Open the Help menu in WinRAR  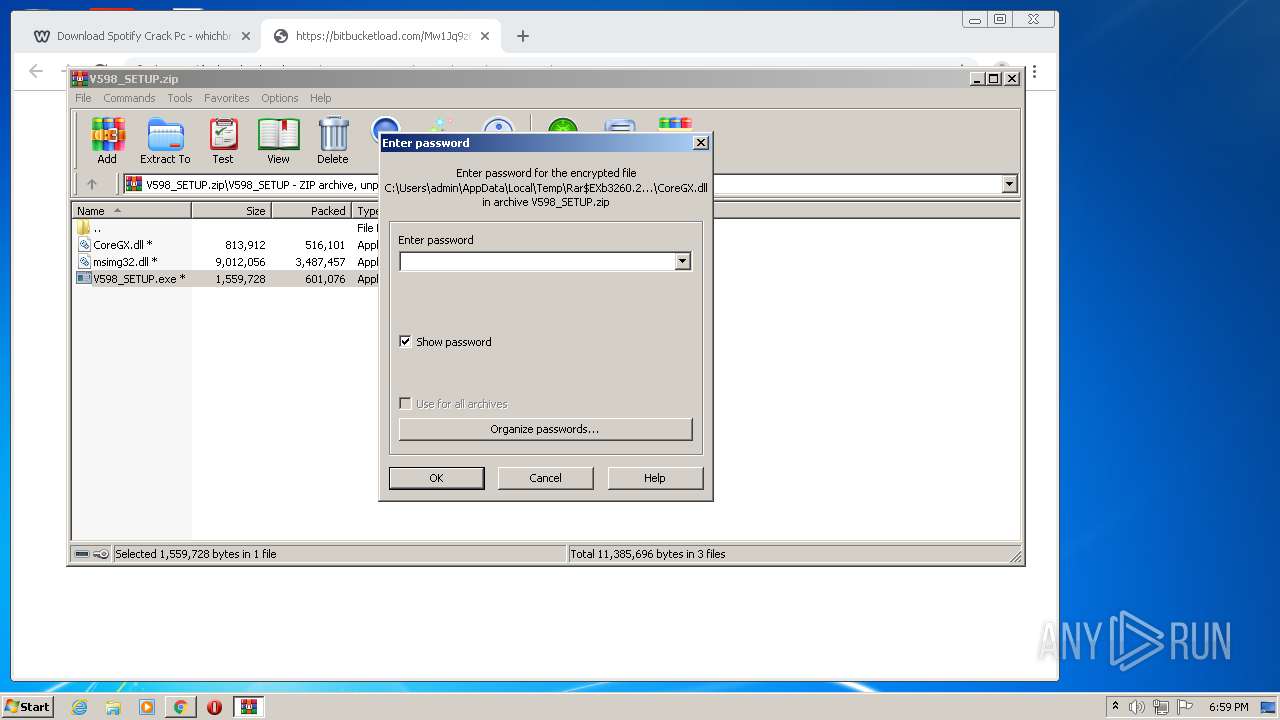pos(320,98)
